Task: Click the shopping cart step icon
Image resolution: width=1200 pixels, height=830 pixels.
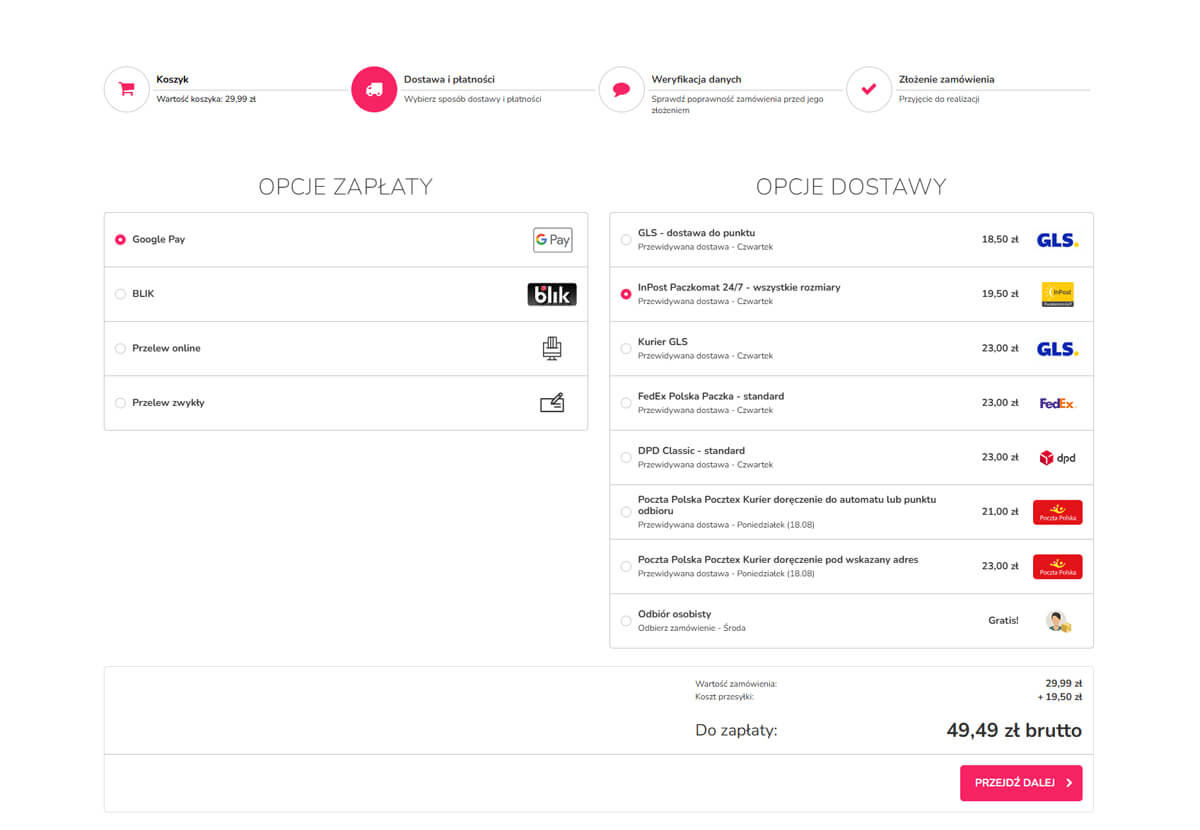Action: [x=127, y=89]
